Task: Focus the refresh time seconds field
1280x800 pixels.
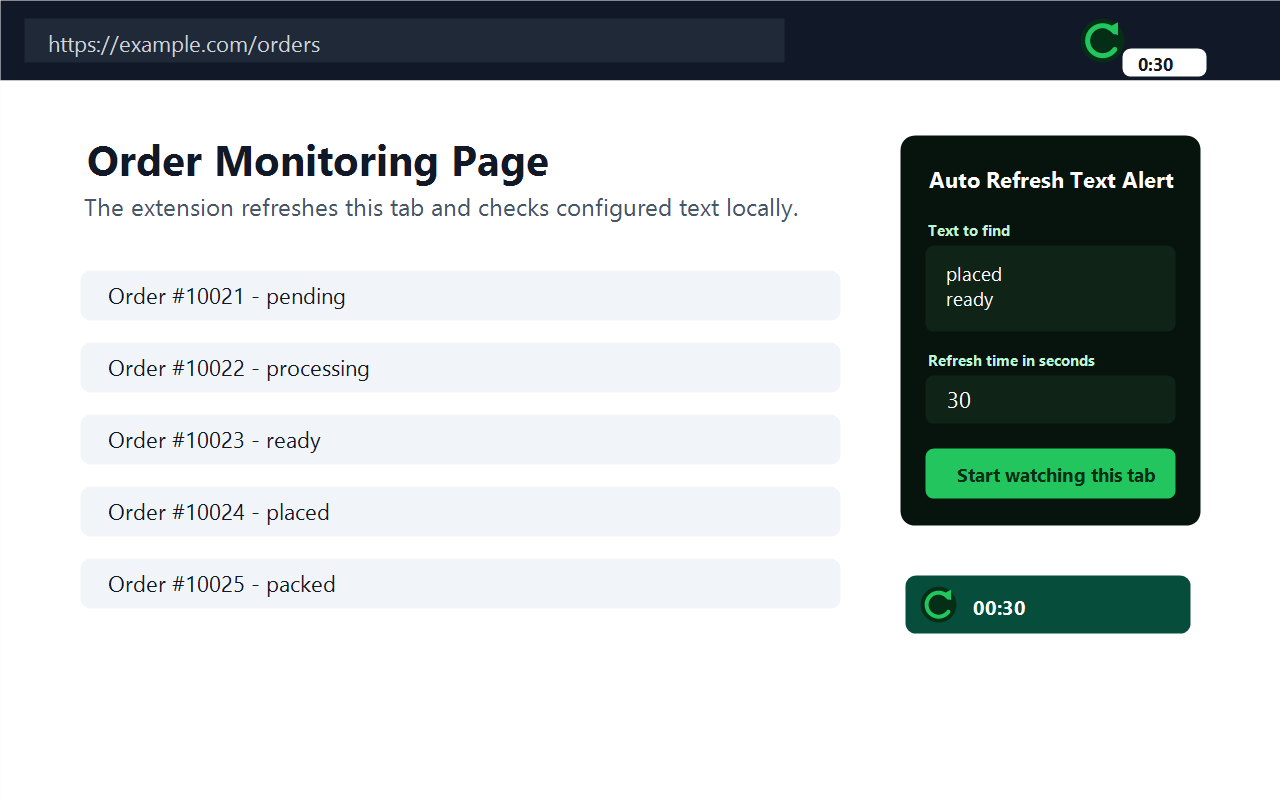Action: (x=1050, y=400)
